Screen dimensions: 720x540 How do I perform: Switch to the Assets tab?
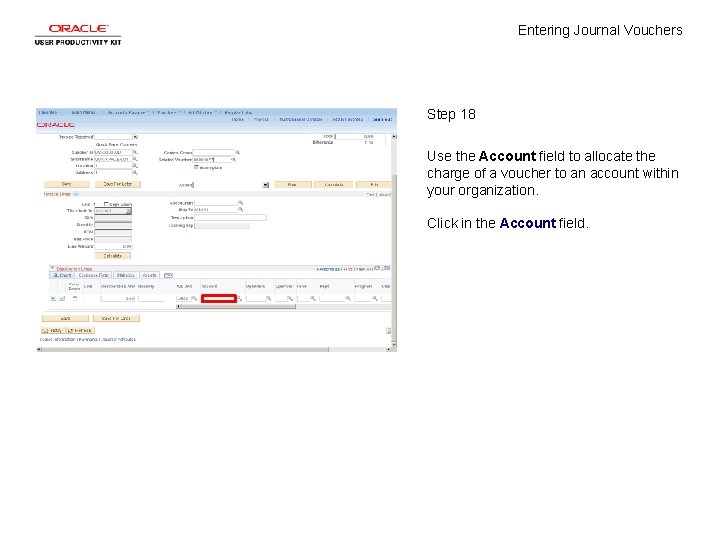click(x=150, y=276)
